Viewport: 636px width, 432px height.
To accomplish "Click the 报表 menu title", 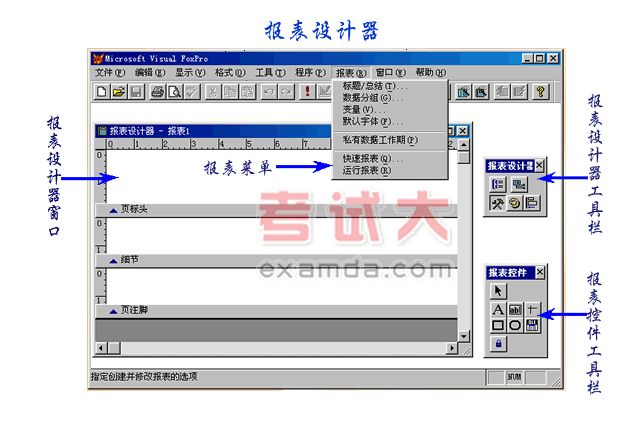I will click(x=351, y=73).
